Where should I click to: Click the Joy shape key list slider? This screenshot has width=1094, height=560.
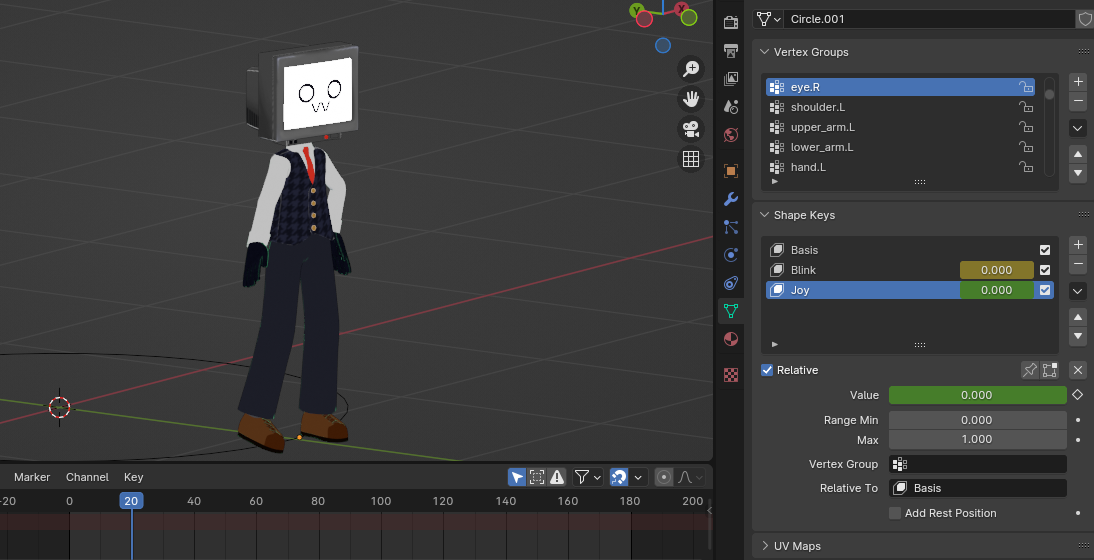[996, 290]
